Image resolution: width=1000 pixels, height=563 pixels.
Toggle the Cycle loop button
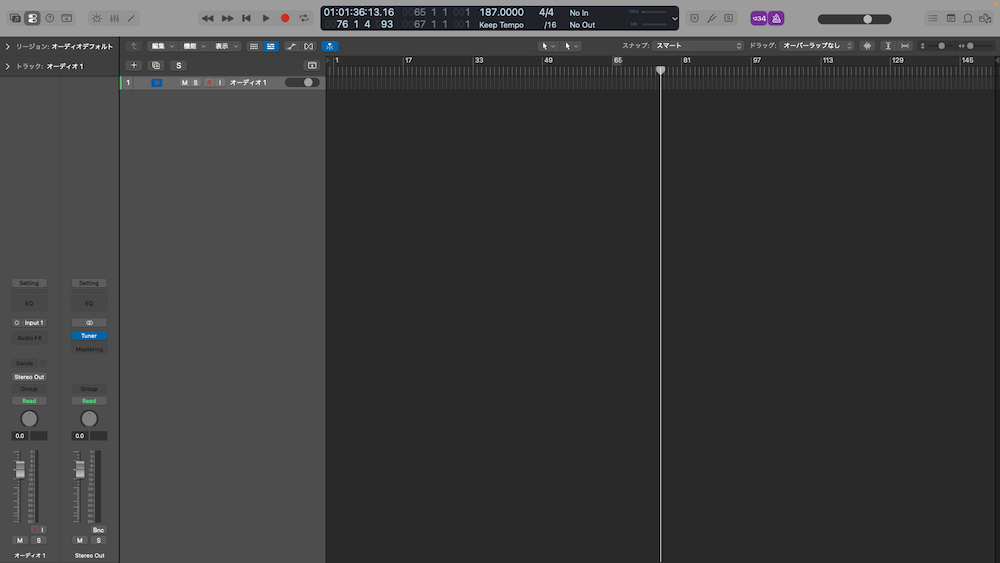pyautogui.click(x=304, y=18)
